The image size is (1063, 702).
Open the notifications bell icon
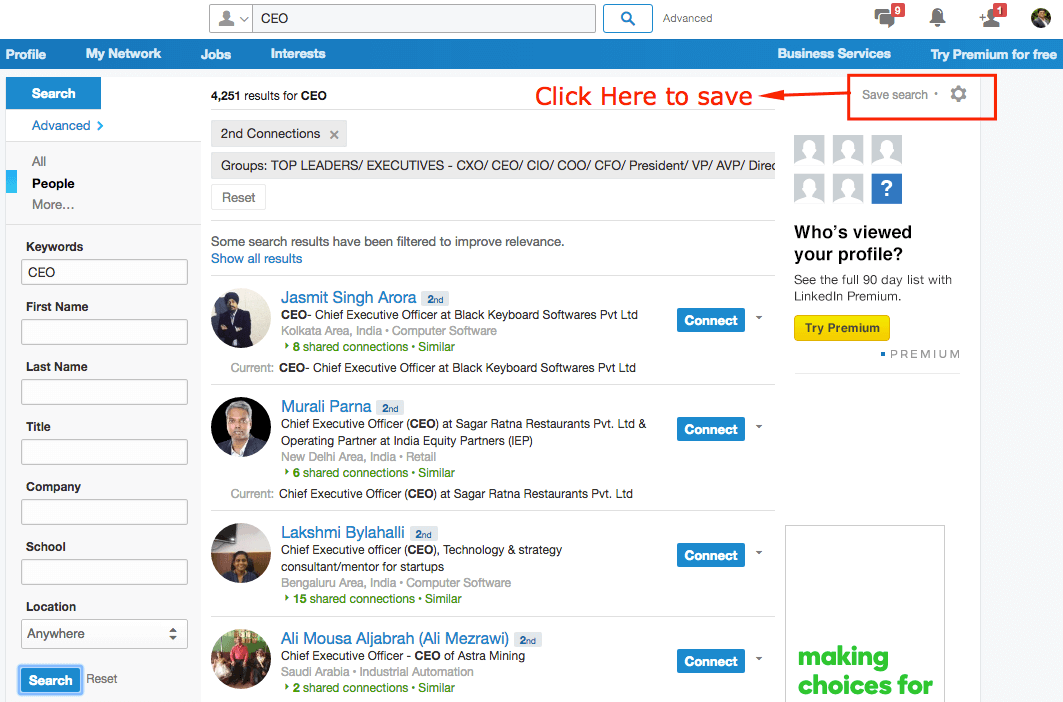point(938,18)
